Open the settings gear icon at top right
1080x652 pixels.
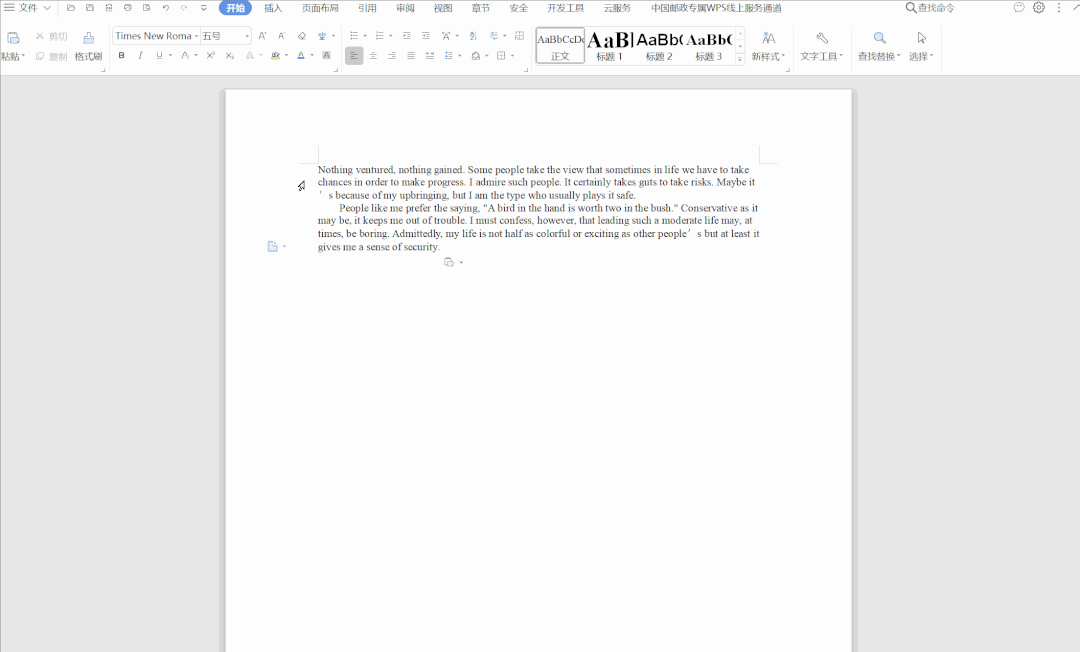click(x=1039, y=8)
